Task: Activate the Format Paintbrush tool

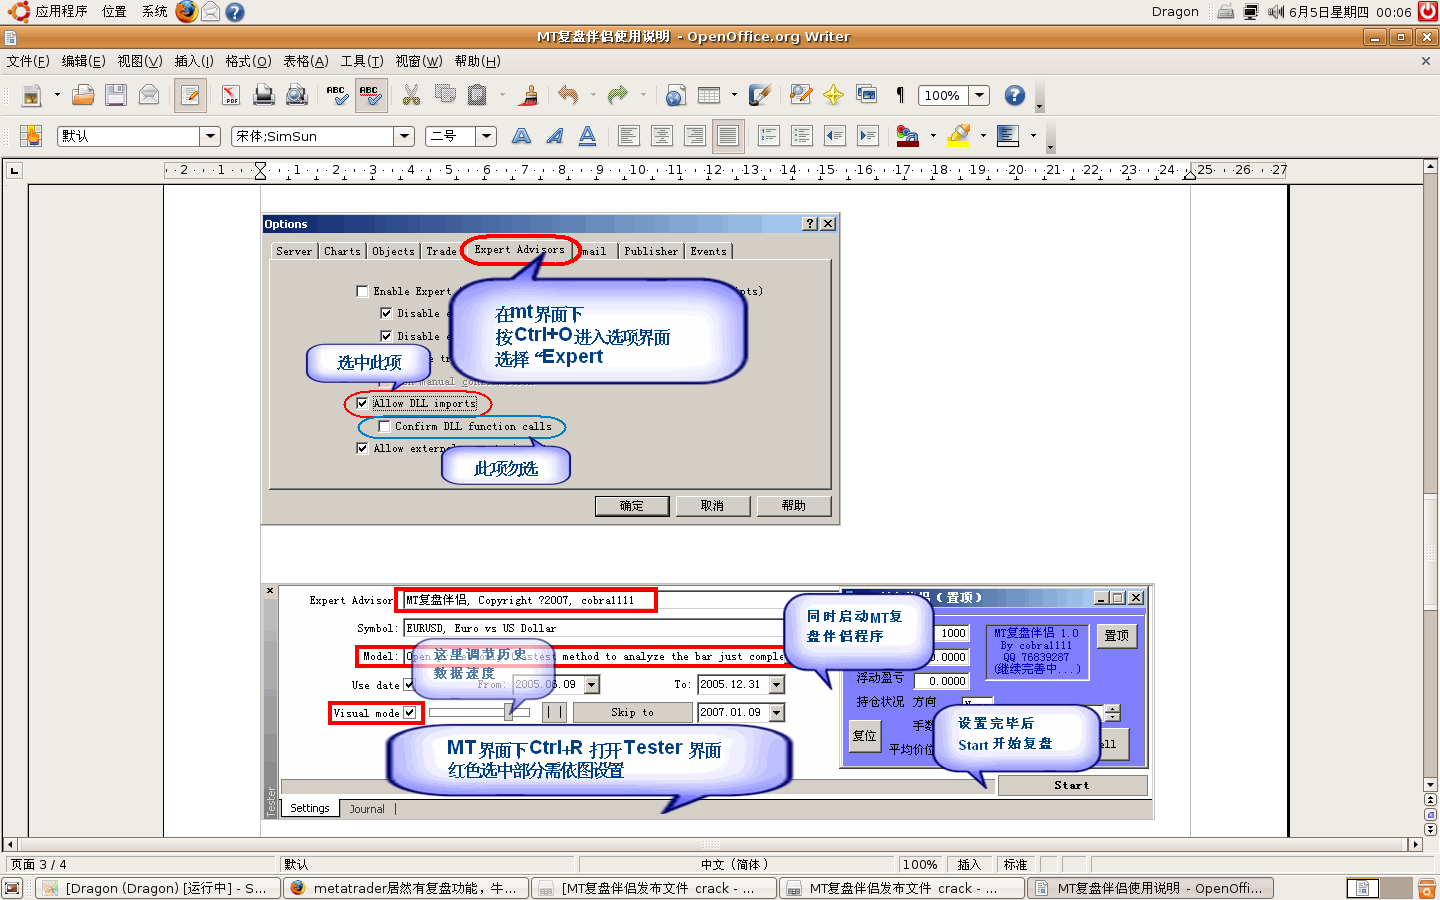Action: point(530,95)
